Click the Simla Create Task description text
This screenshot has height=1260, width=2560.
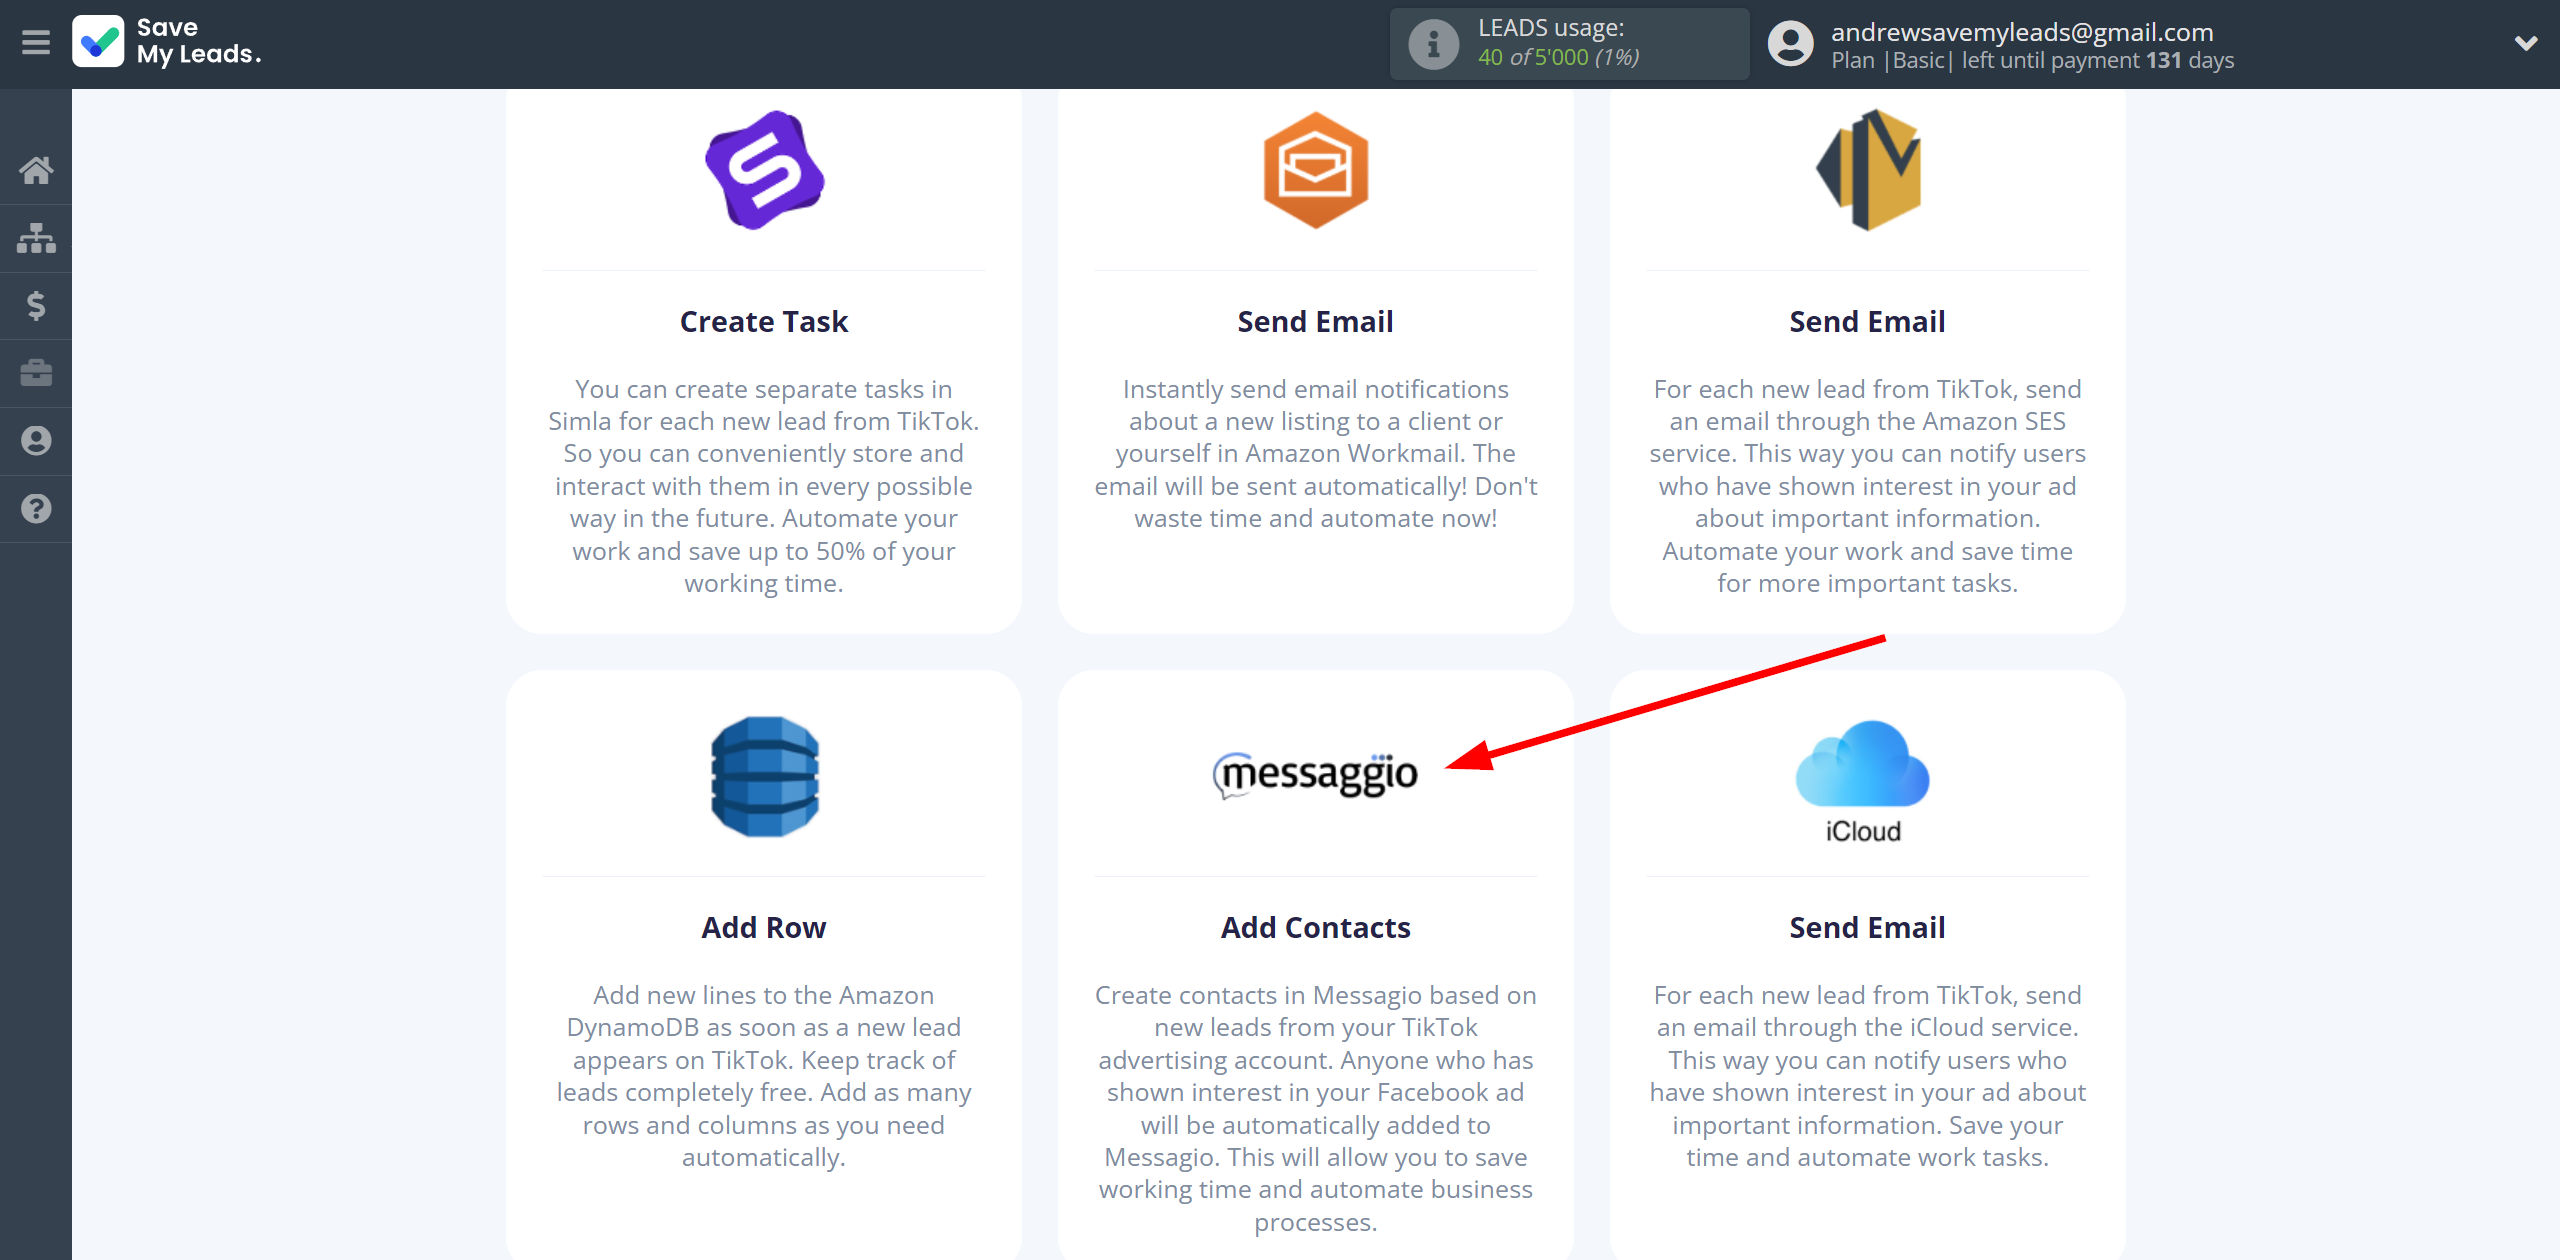(x=764, y=486)
